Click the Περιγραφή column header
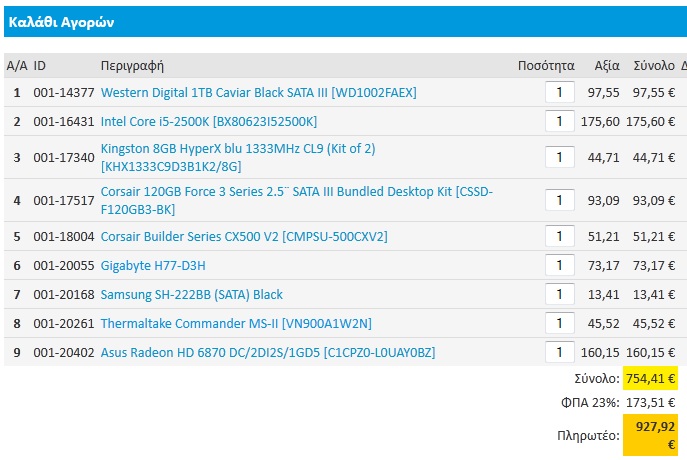687x460 pixels. (132, 66)
